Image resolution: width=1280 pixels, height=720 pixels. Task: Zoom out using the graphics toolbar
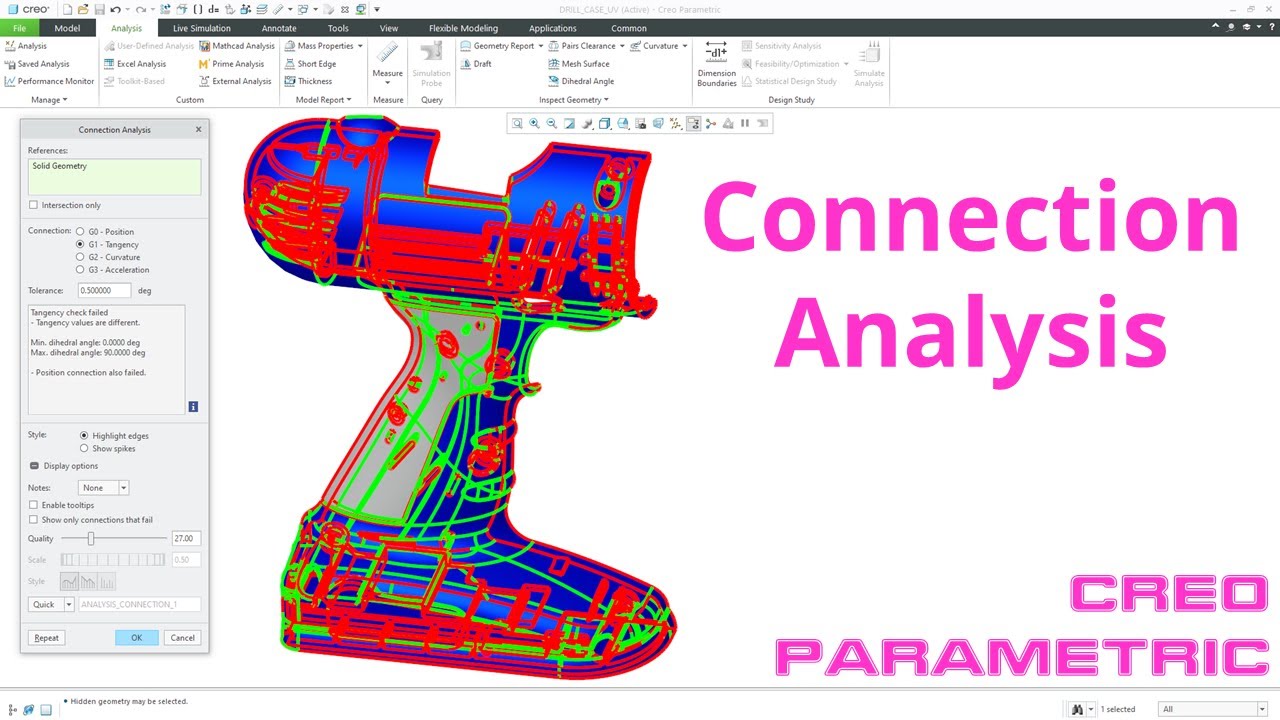[x=551, y=124]
